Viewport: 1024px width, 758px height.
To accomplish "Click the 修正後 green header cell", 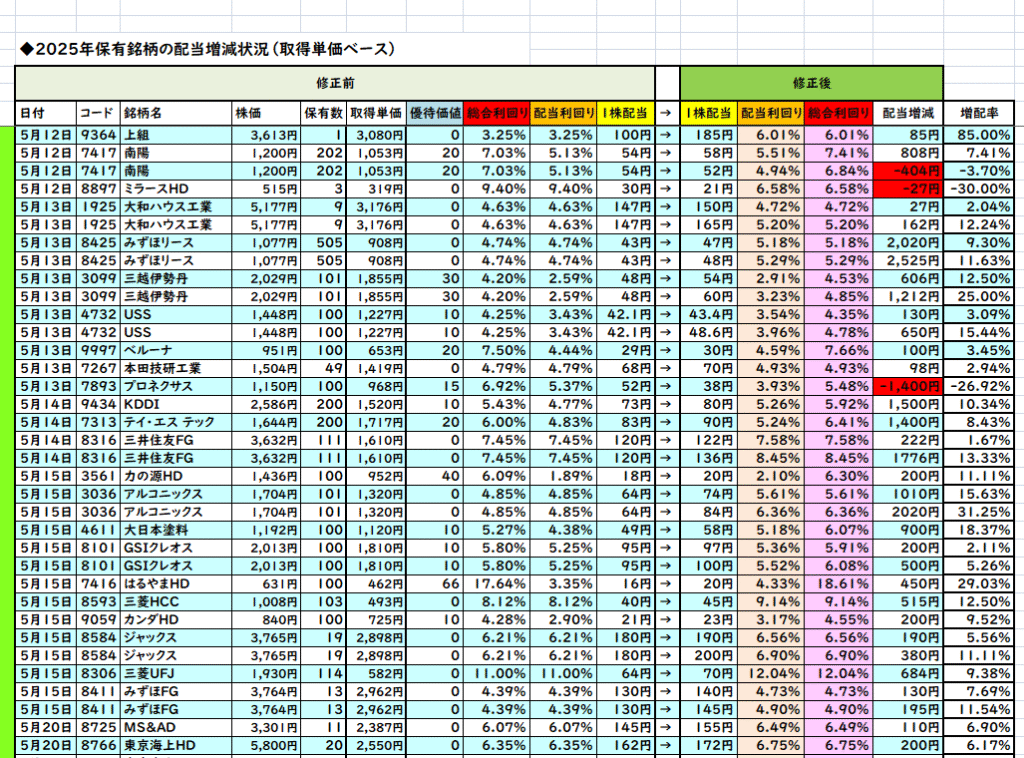I will point(811,84).
